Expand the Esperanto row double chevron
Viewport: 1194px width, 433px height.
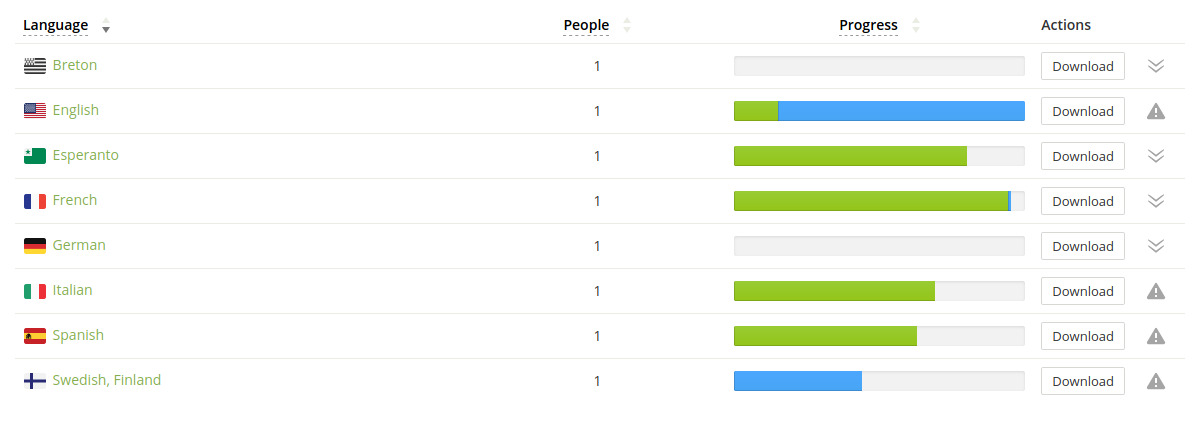coord(1155,156)
